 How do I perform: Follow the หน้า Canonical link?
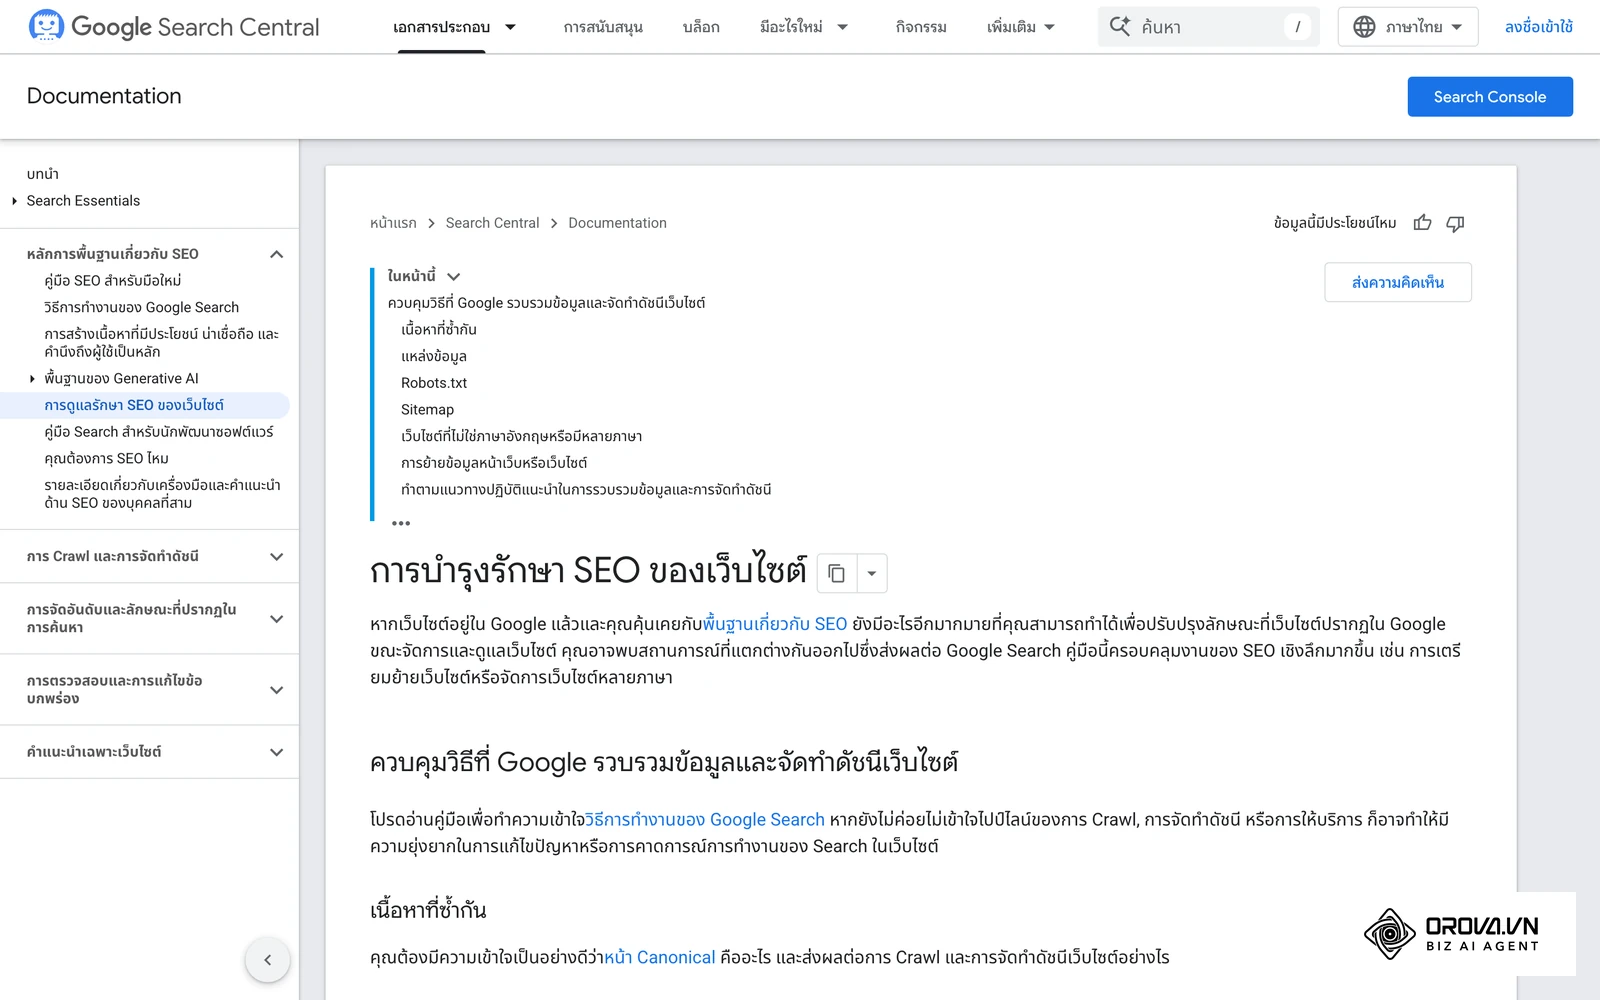[x=660, y=958]
